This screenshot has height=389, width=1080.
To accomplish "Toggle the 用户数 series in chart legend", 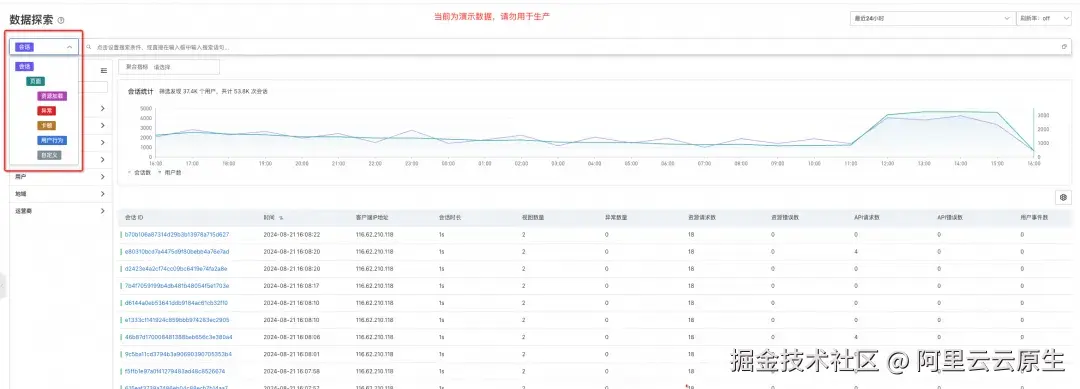I will click(x=169, y=172).
